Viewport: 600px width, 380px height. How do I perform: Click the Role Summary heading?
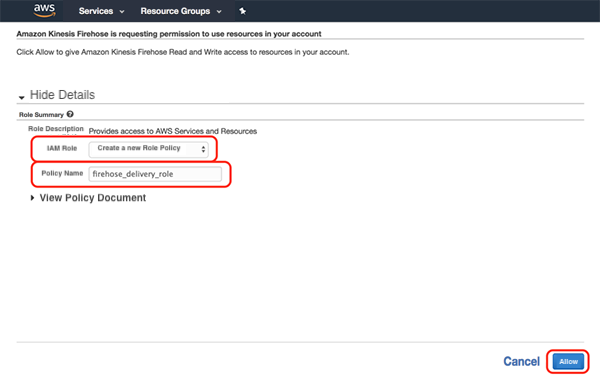41,114
